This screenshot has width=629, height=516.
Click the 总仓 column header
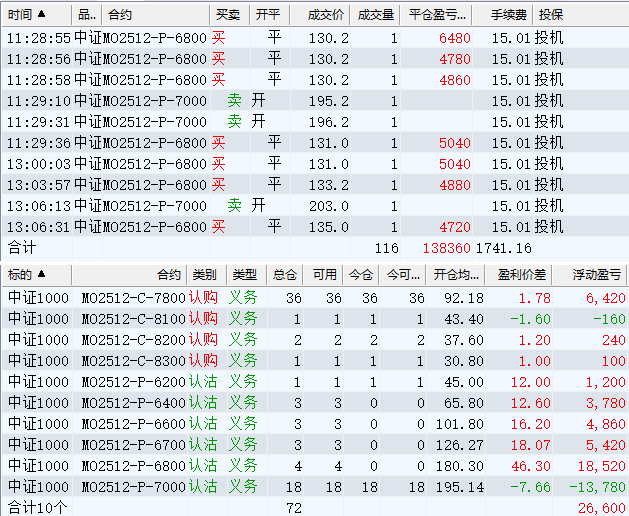coord(285,275)
